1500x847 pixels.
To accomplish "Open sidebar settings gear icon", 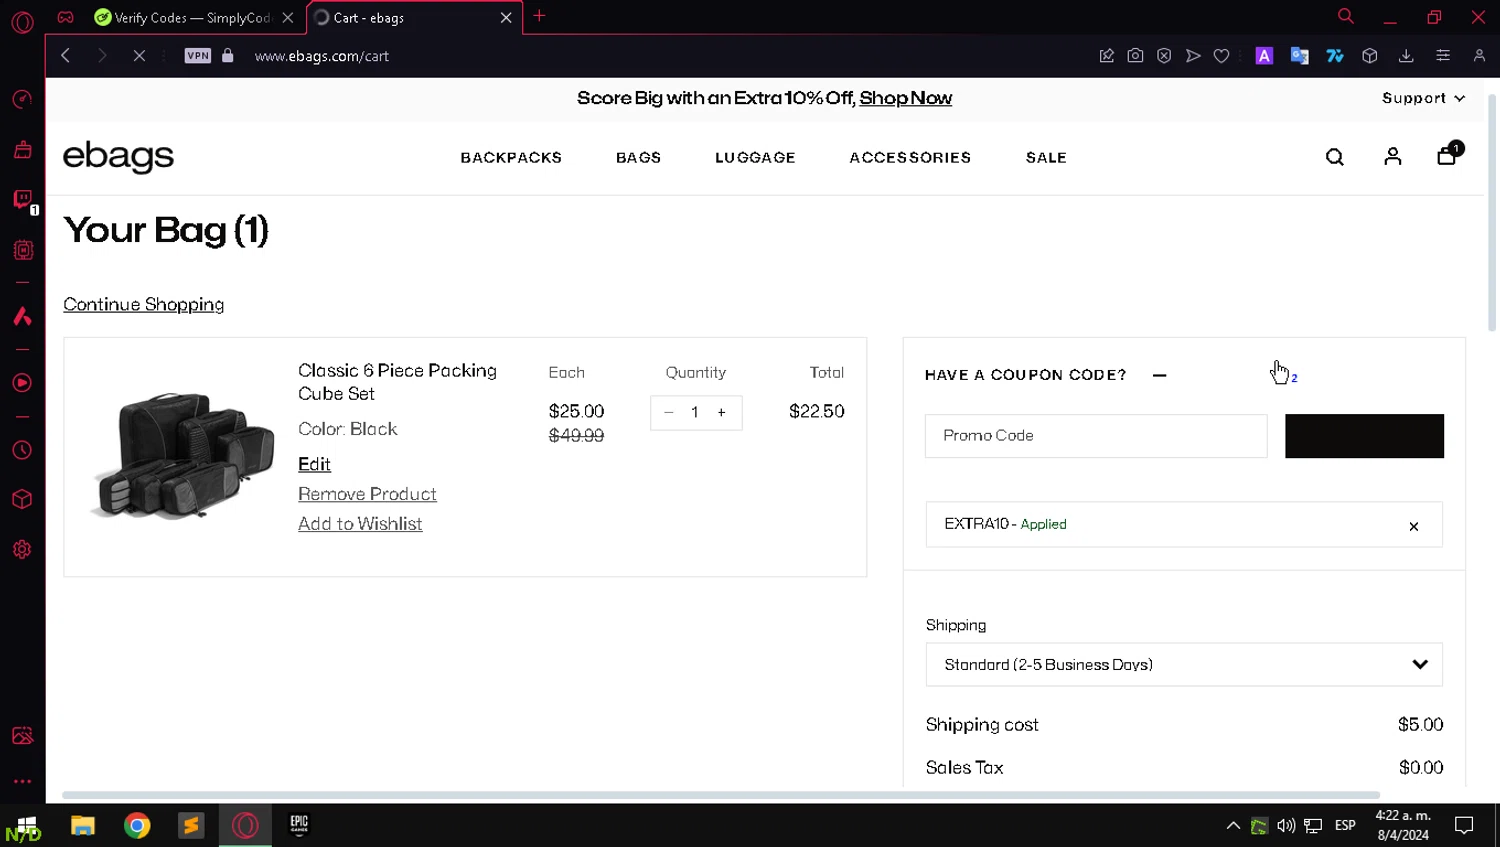I will coord(22,549).
